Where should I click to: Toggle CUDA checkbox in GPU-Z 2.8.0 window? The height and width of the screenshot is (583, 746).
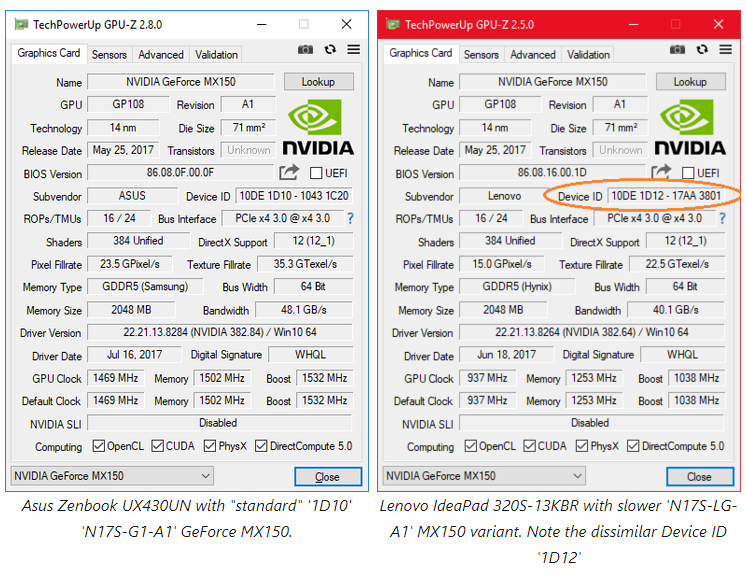click(157, 446)
